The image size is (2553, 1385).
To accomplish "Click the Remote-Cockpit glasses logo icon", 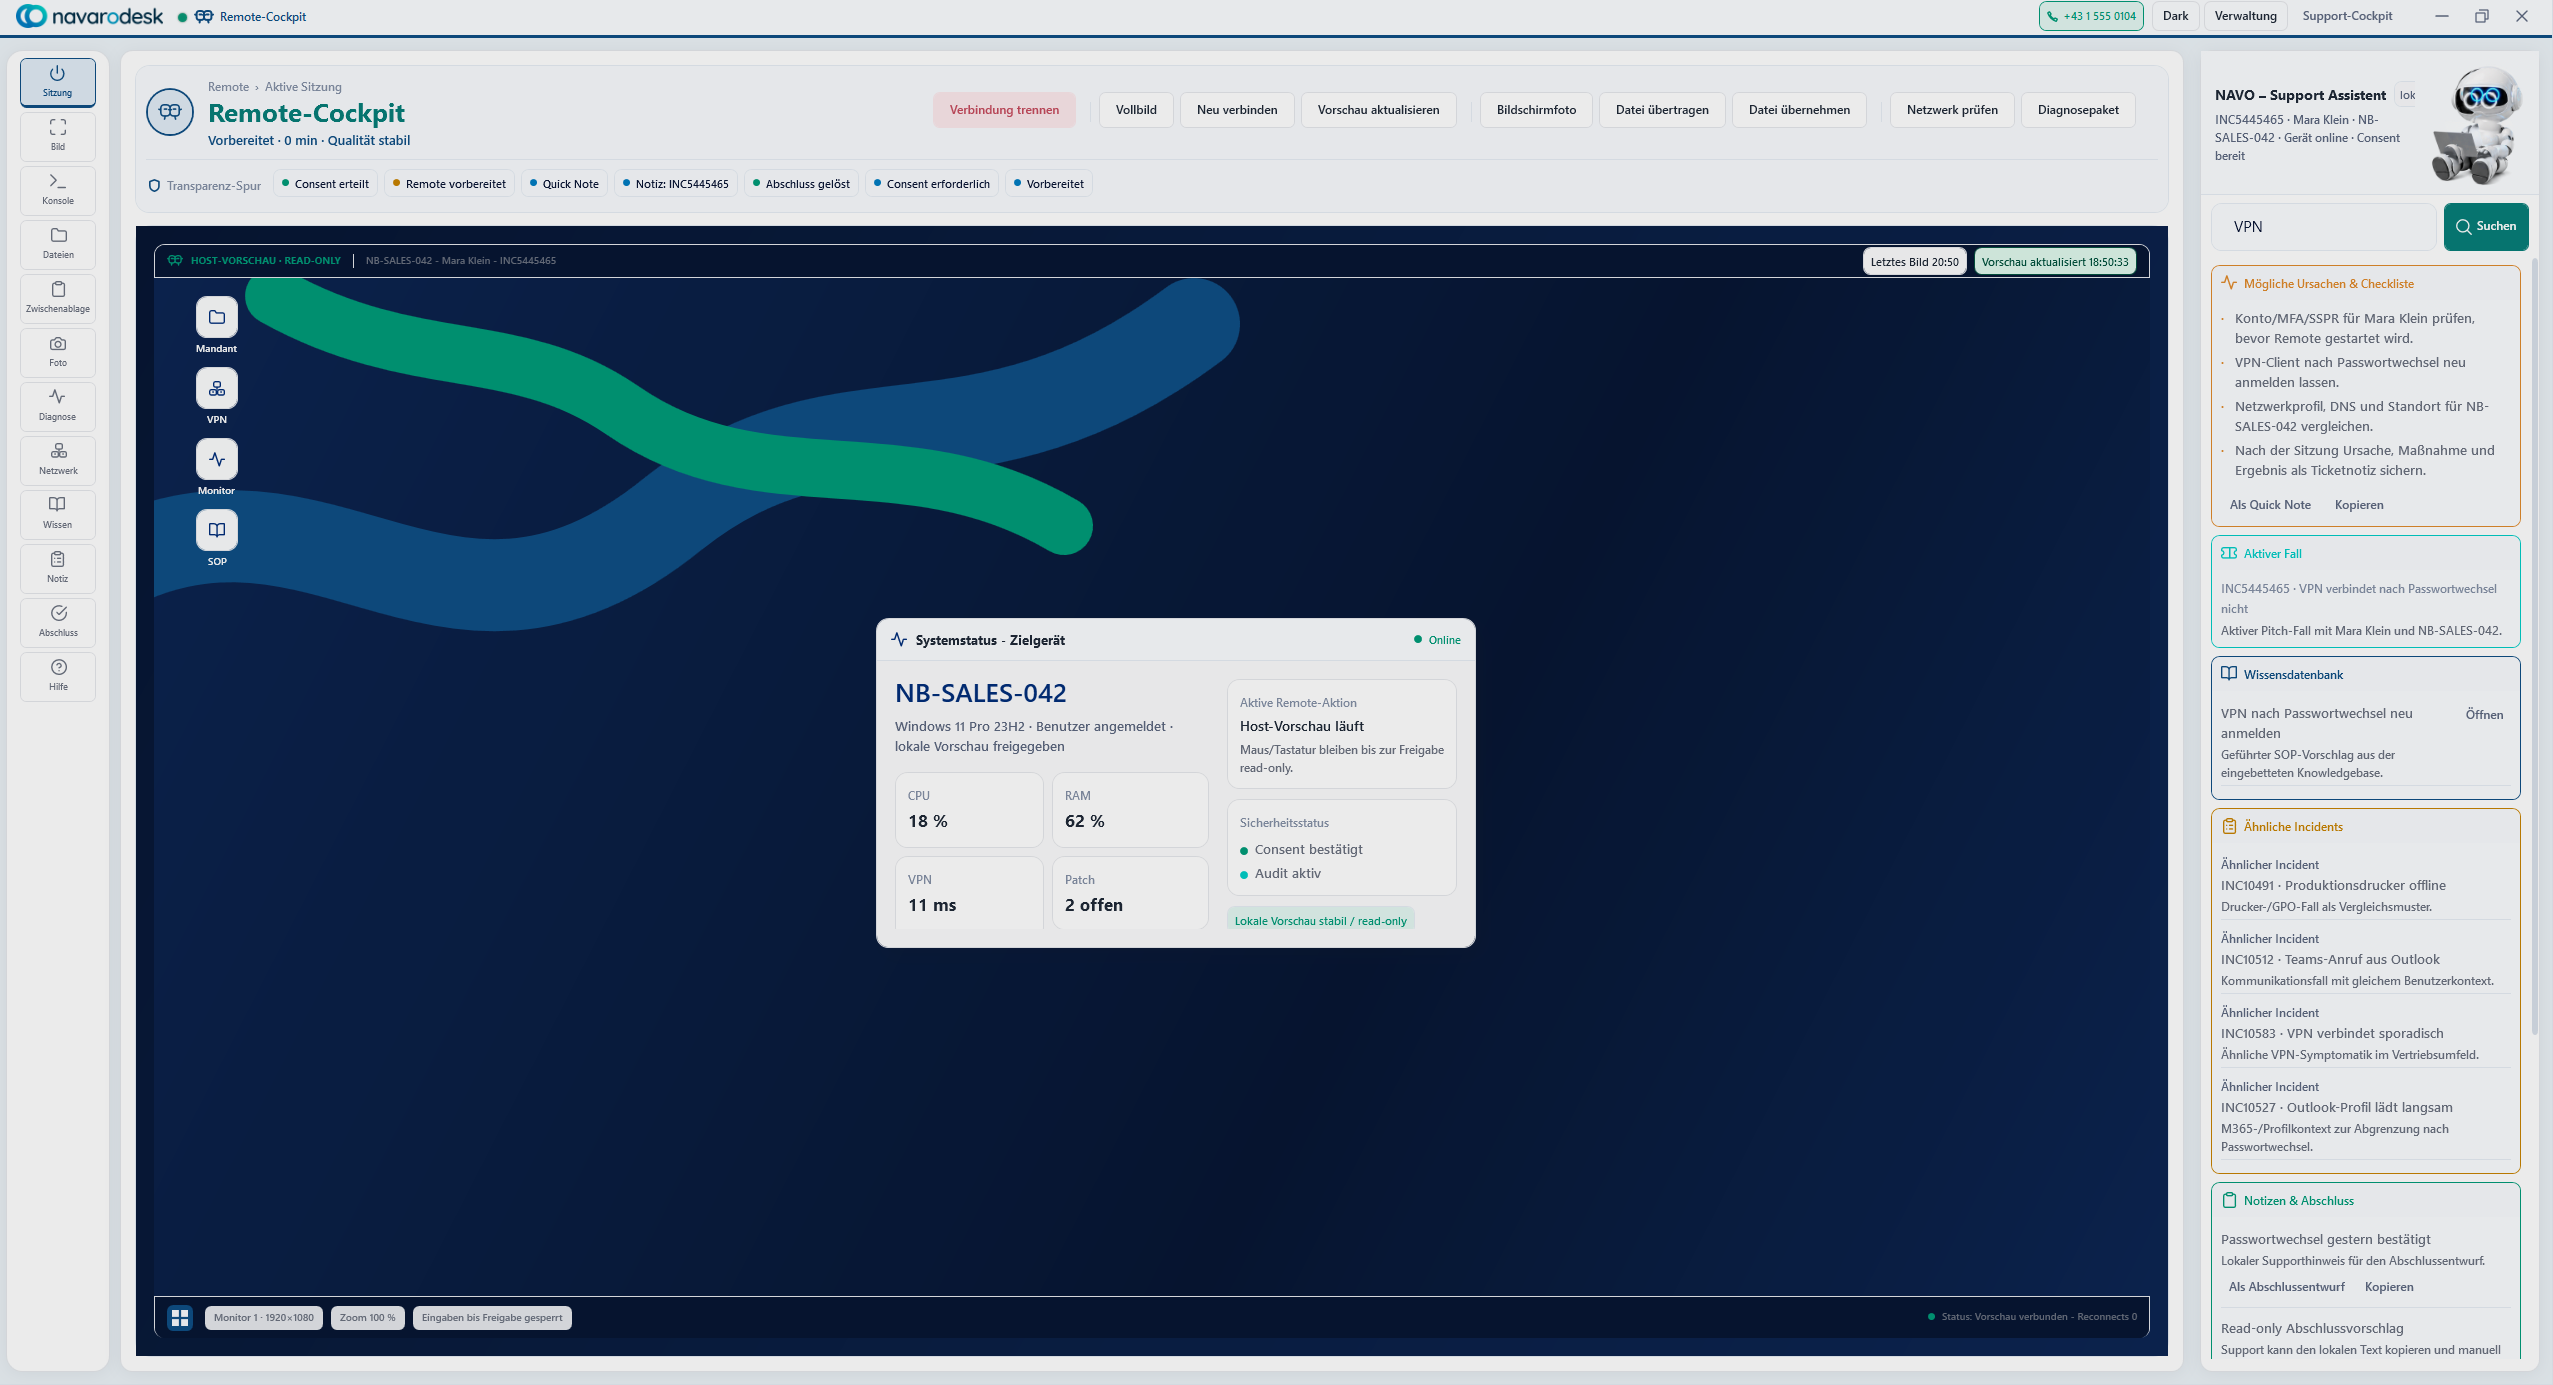I will pyautogui.click(x=170, y=111).
